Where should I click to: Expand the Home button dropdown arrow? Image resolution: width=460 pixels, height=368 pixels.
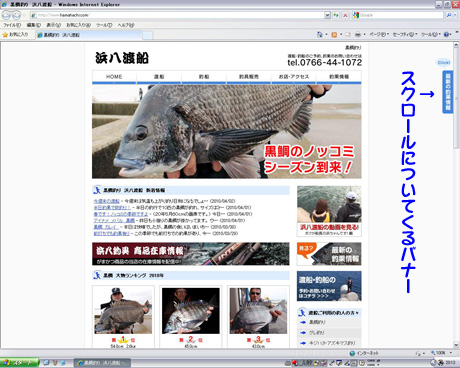coord(326,34)
